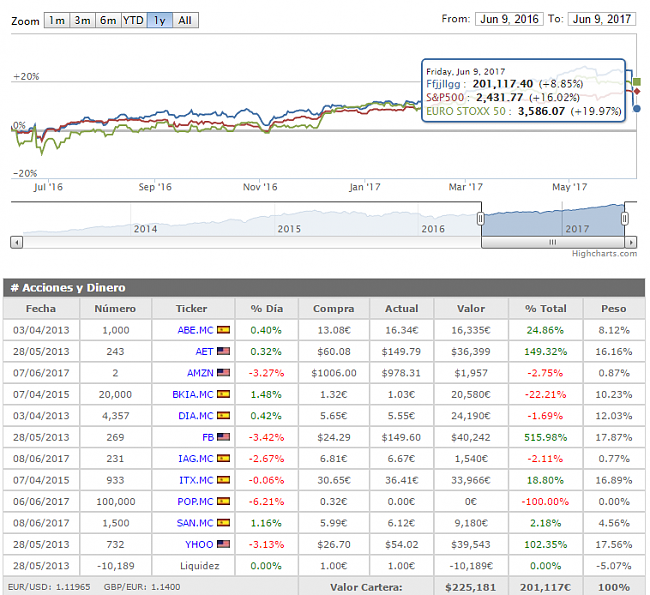Select the 3m zoom range
This screenshot has height=595, width=650.
coord(82,20)
